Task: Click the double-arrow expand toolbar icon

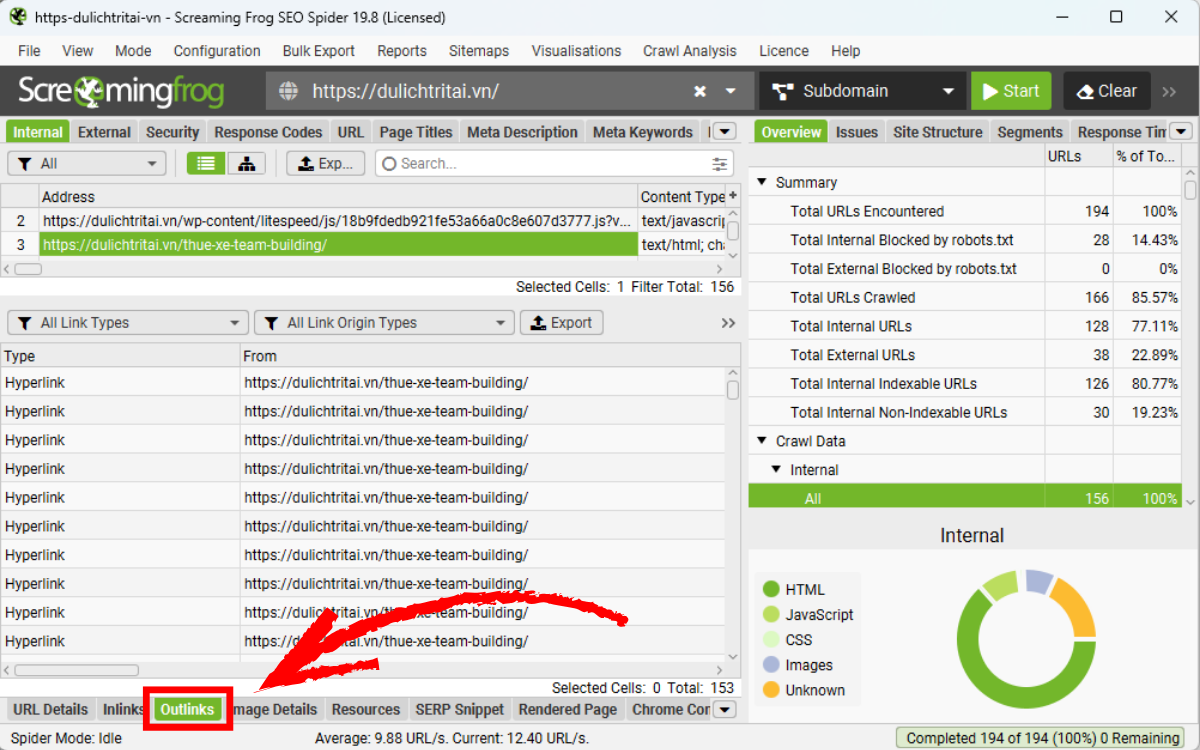Action: click(1169, 91)
